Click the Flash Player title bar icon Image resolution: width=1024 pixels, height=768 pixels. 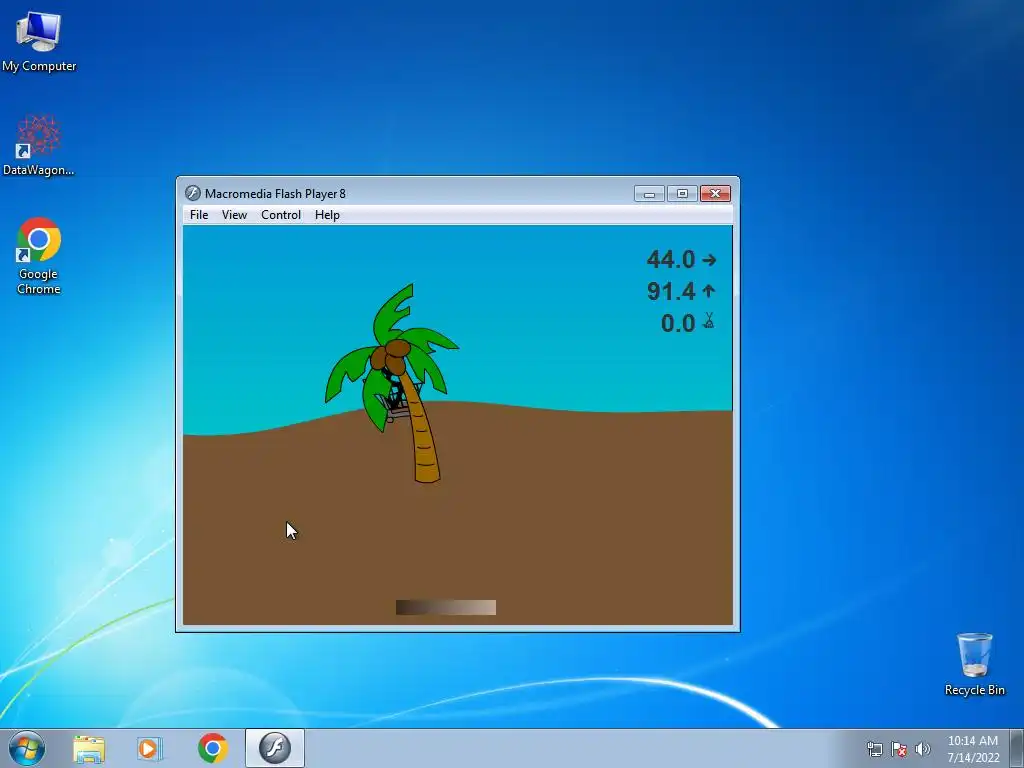193,193
